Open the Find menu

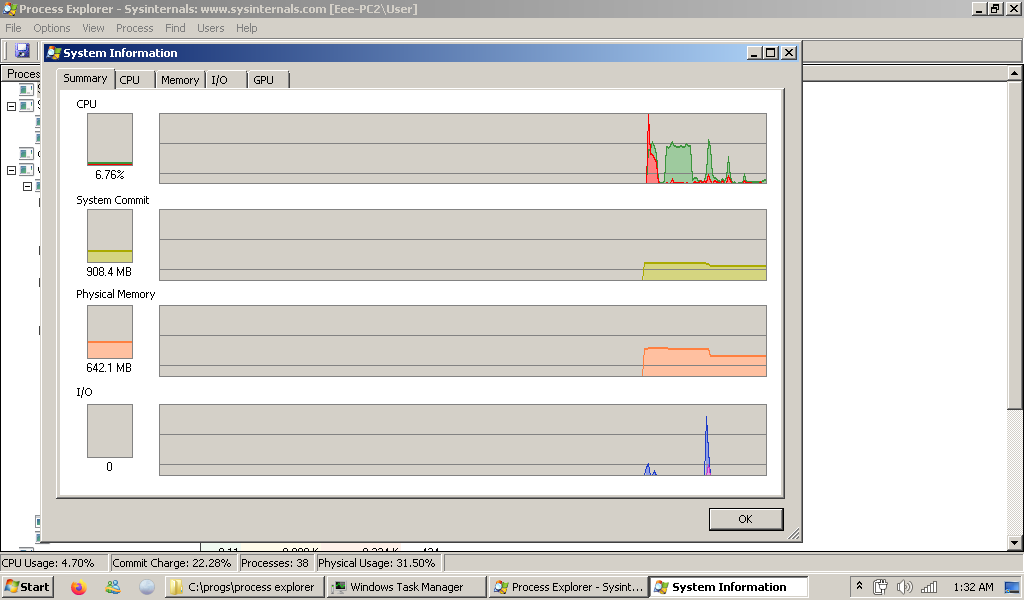pyautogui.click(x=175, y=28)
